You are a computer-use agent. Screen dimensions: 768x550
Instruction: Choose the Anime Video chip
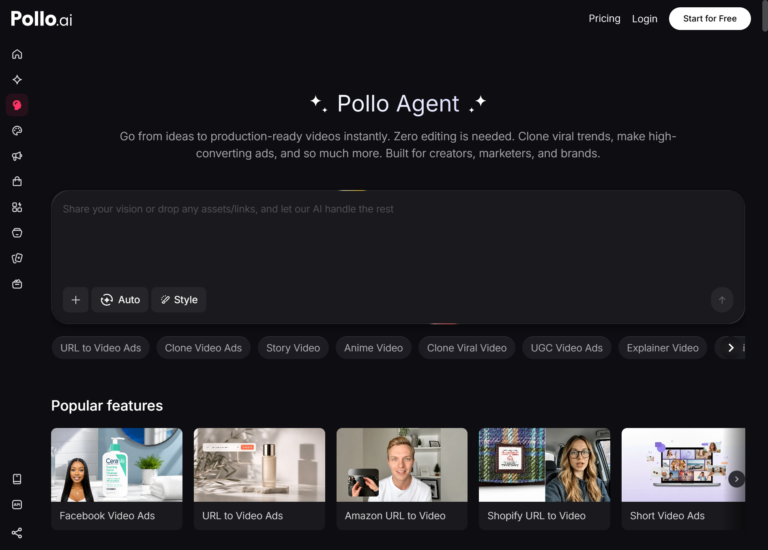tap(373, 348)
